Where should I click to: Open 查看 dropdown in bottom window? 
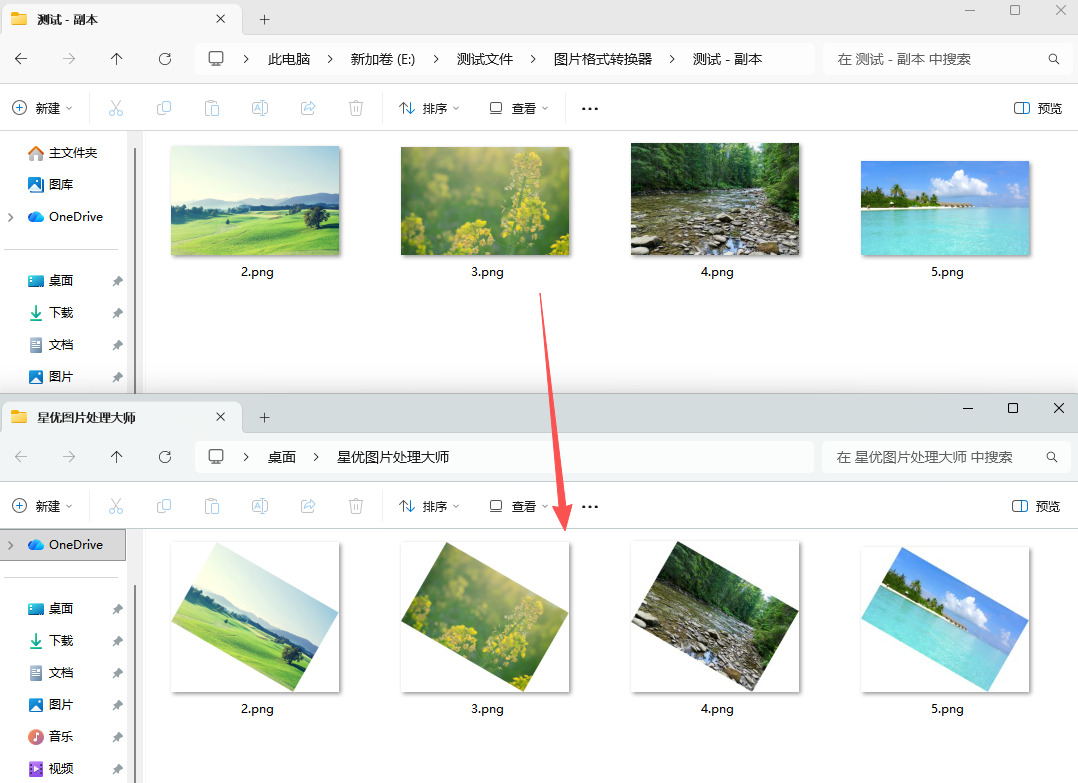(518, 506)
